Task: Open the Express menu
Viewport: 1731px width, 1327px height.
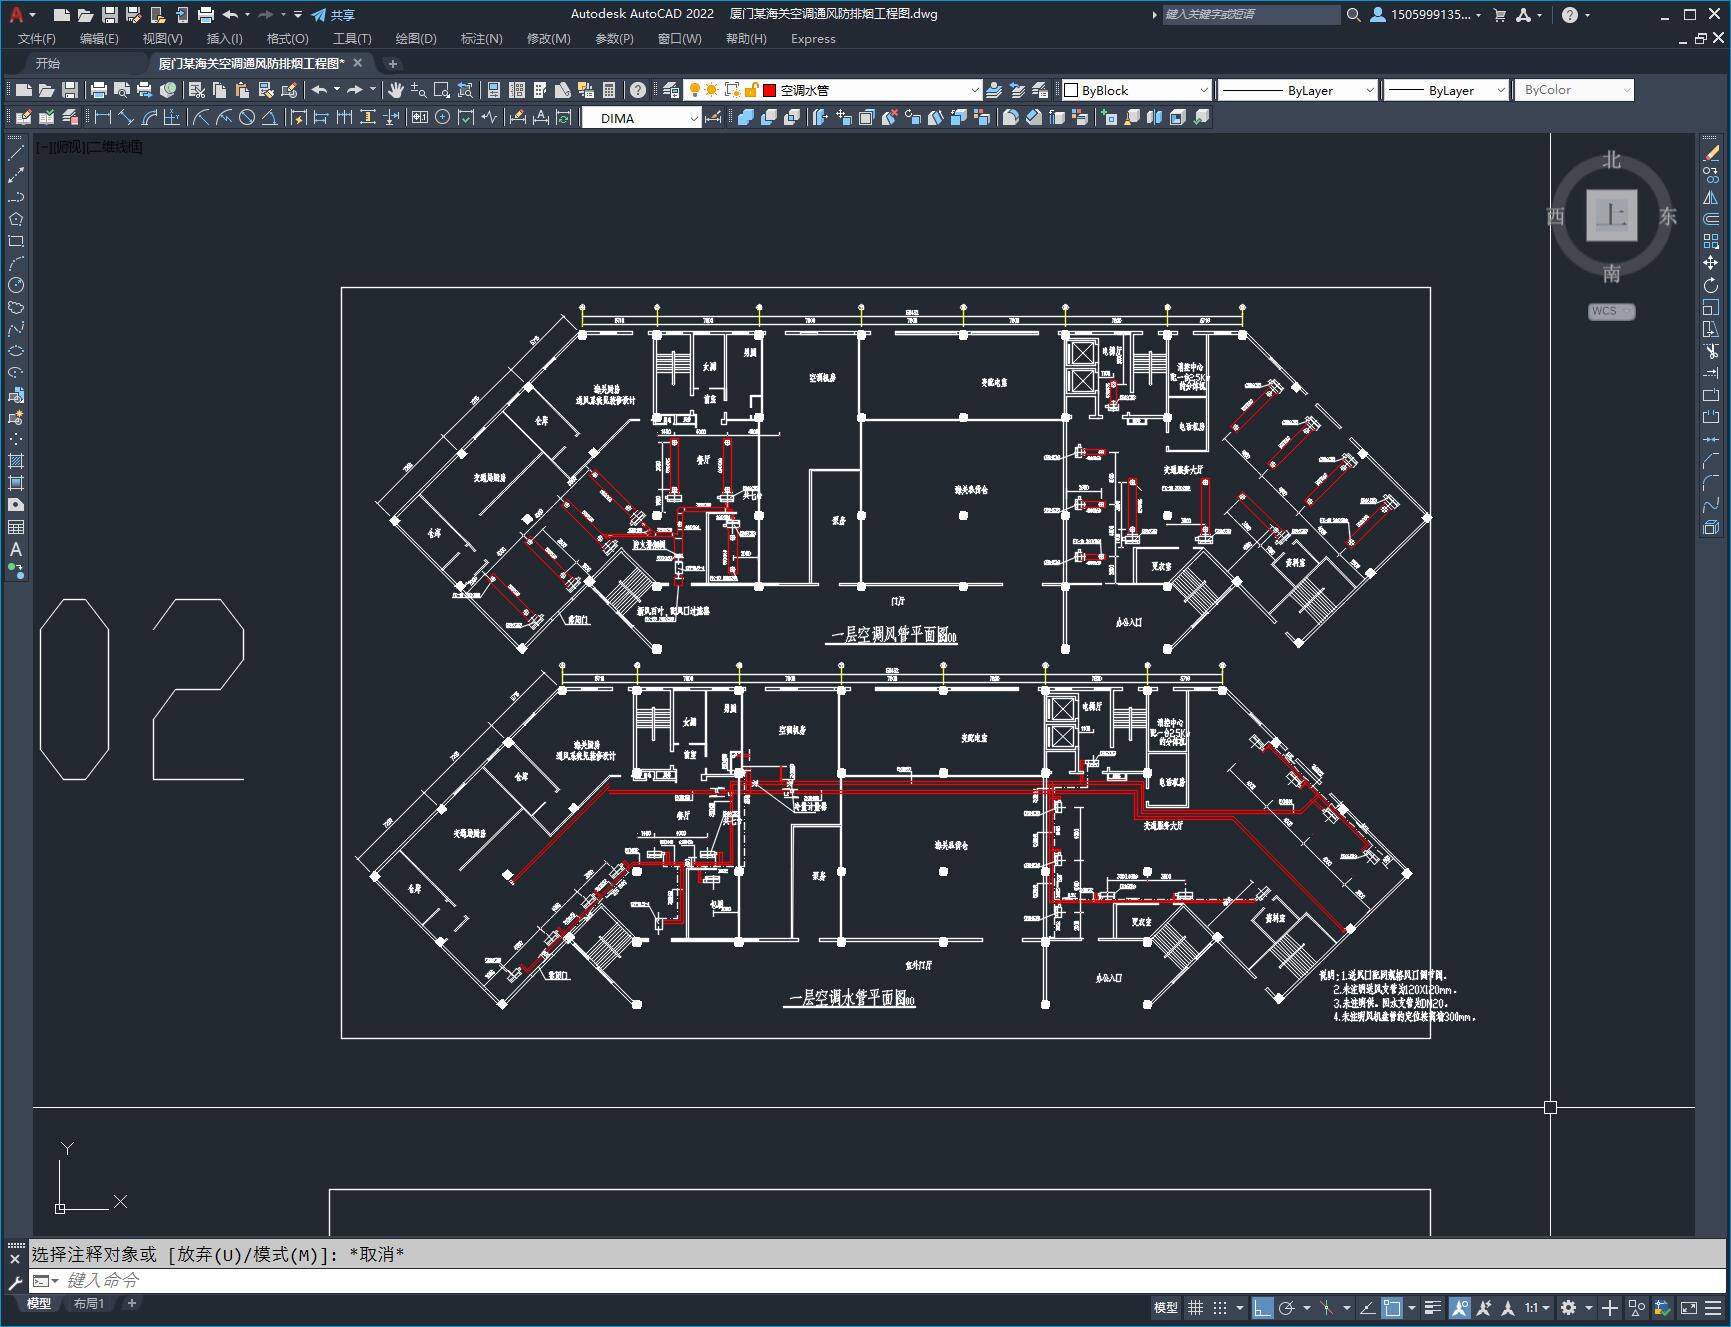Action: point(813,39)
